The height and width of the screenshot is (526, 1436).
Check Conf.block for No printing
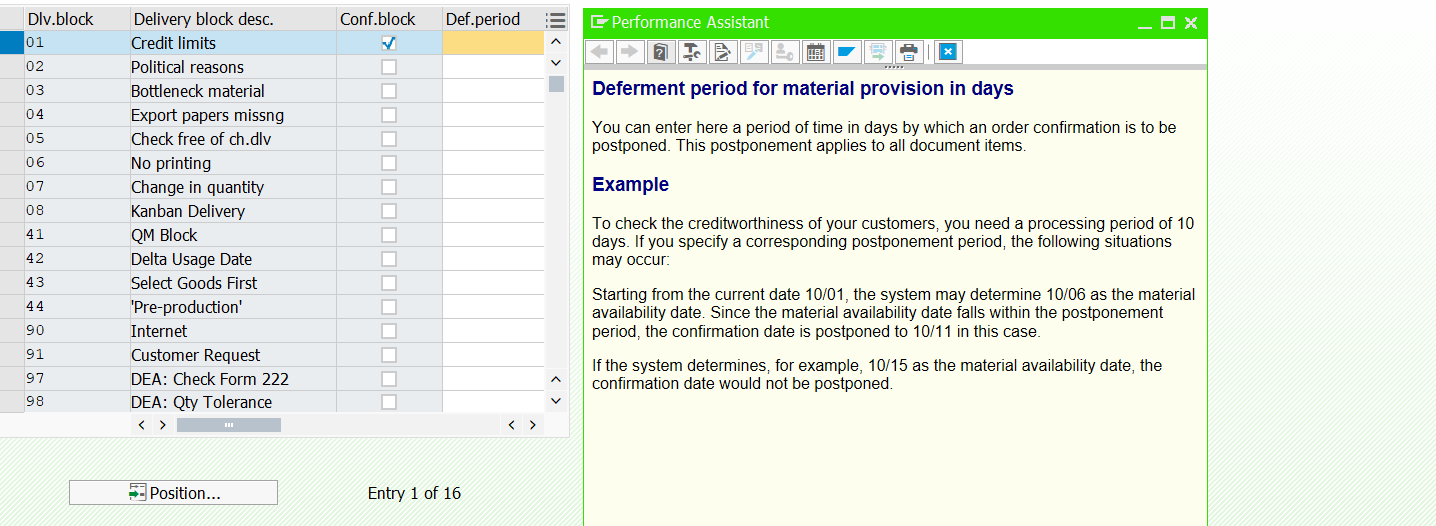click(x=389, y=163)
